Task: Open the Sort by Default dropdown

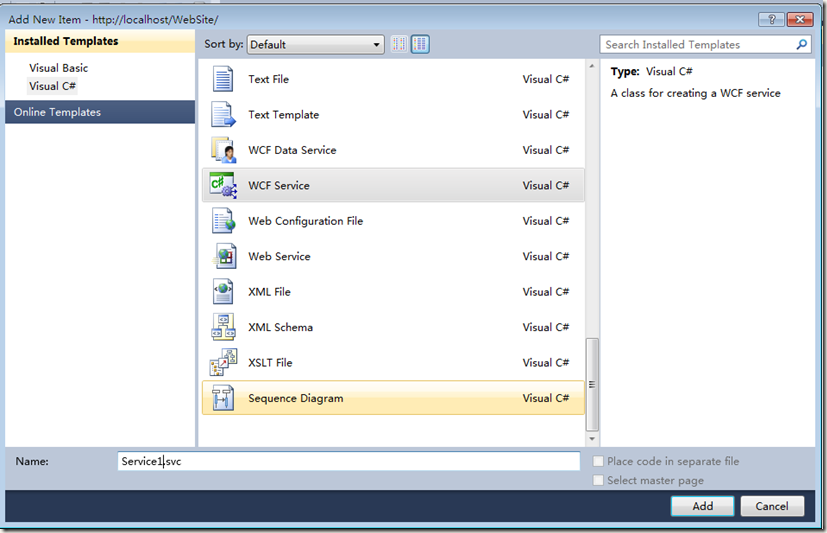Action: [315, 44]
